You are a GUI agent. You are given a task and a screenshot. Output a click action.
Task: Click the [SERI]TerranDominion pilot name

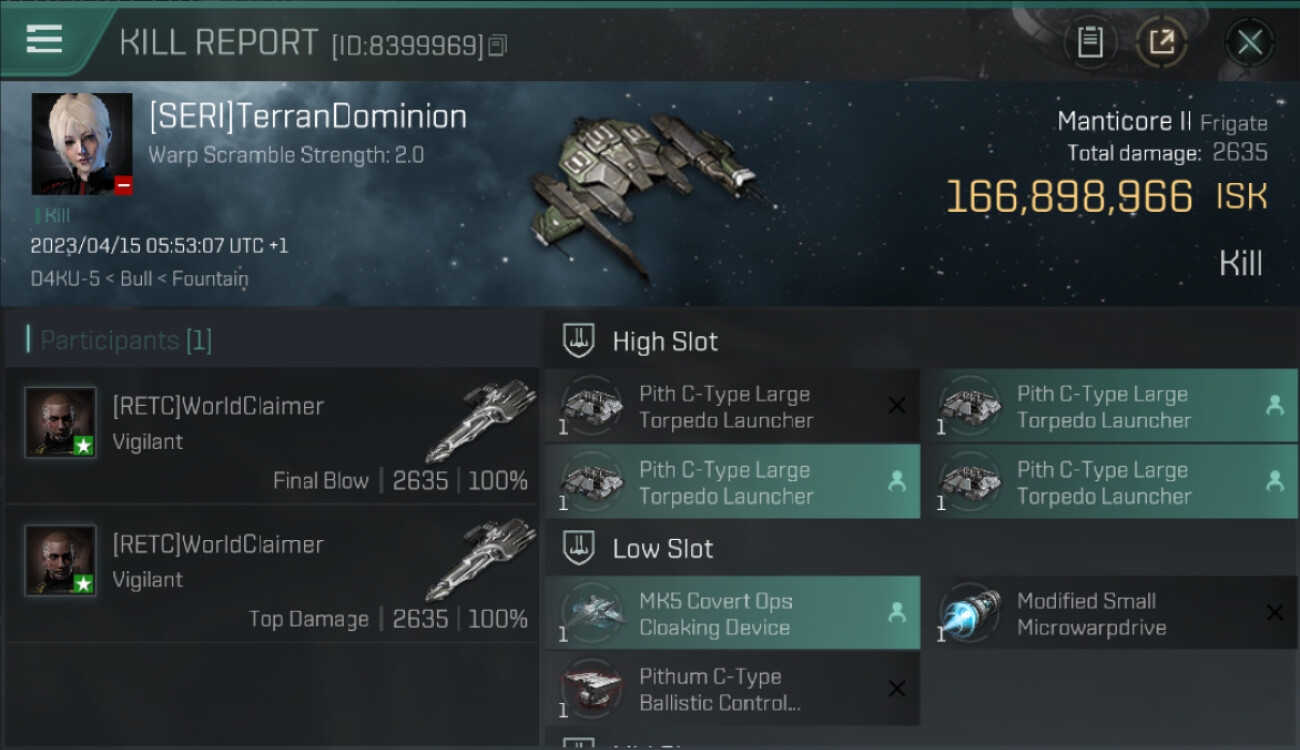coord(308,116)
